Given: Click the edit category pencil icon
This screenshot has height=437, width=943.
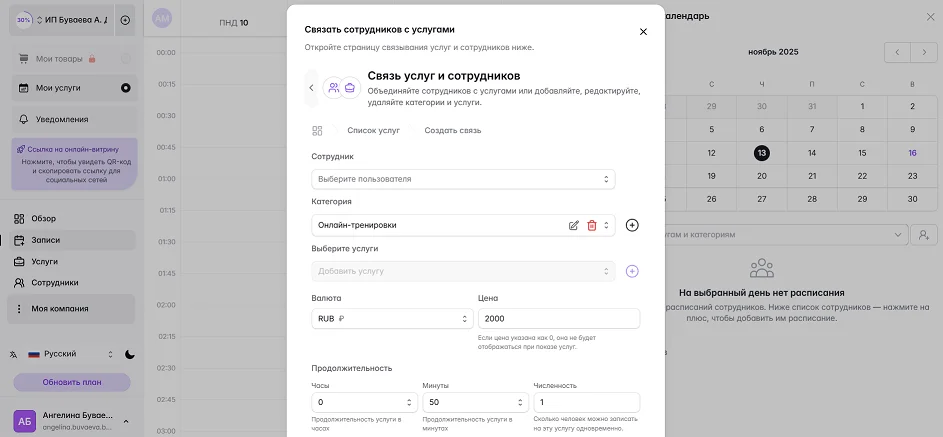Looking at the screenshot, I should [574, 225].
